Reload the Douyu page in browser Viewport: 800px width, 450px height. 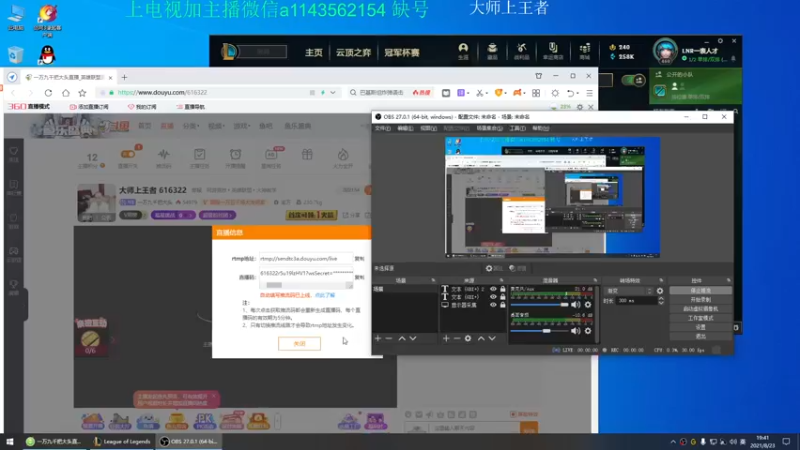pyautogui.click(x=48, y=93)
